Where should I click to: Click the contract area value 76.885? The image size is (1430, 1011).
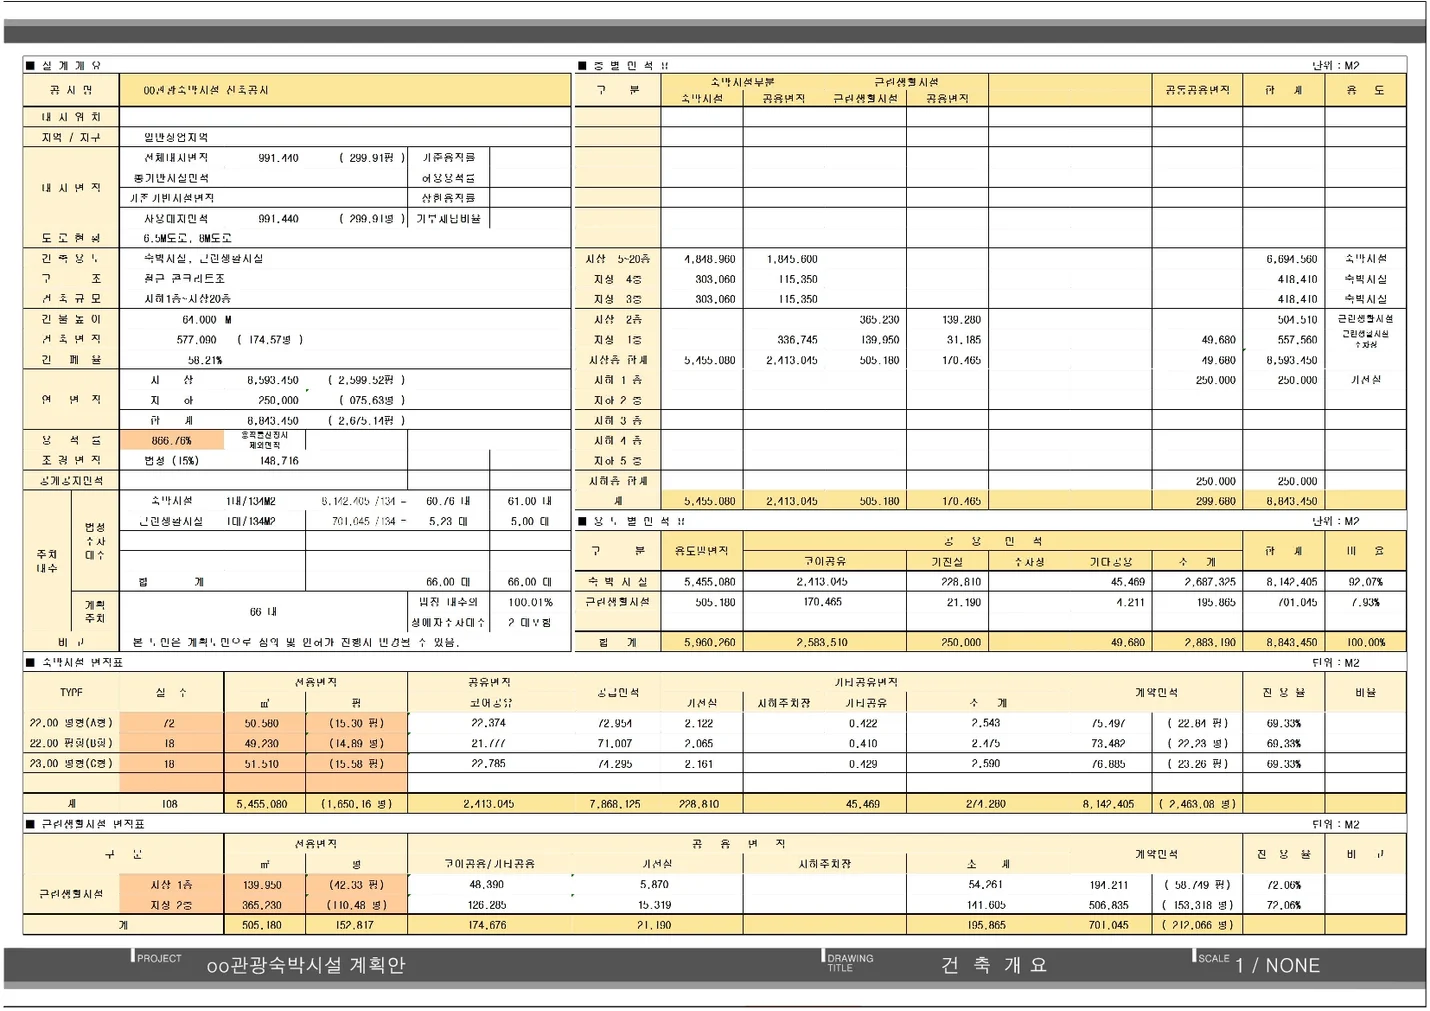tap(1108, 764)
